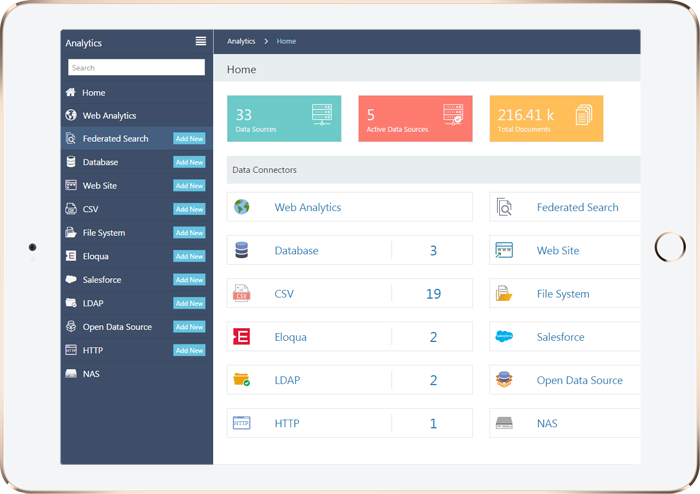The height and width of the screenshot is (494, 700).
Task: Toggle the hamburger menu in the sidebar
Action: 201,41
